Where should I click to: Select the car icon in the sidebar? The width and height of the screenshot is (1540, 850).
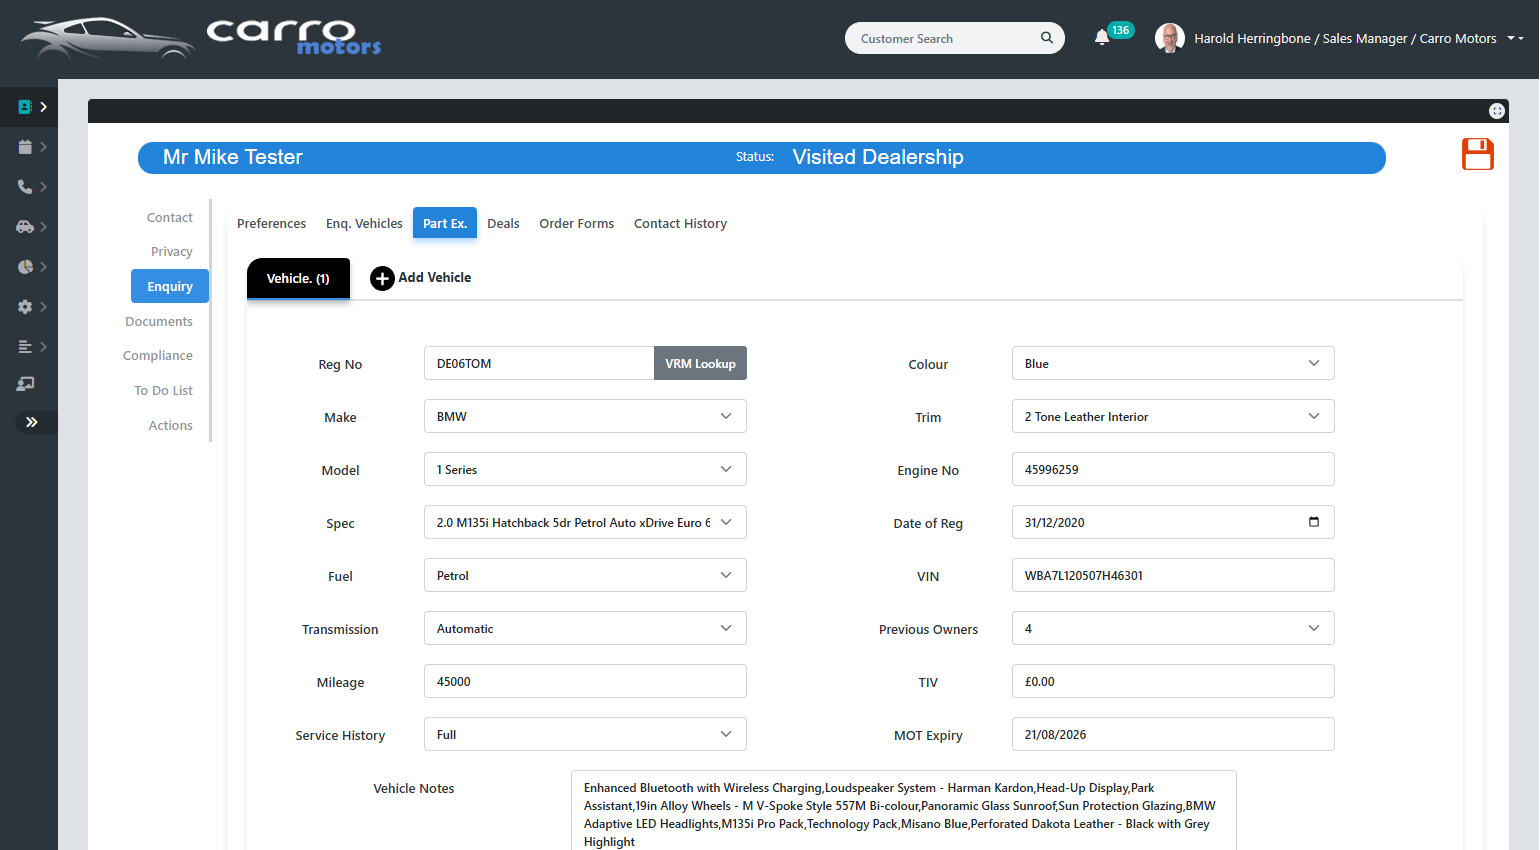click(25, 227)
